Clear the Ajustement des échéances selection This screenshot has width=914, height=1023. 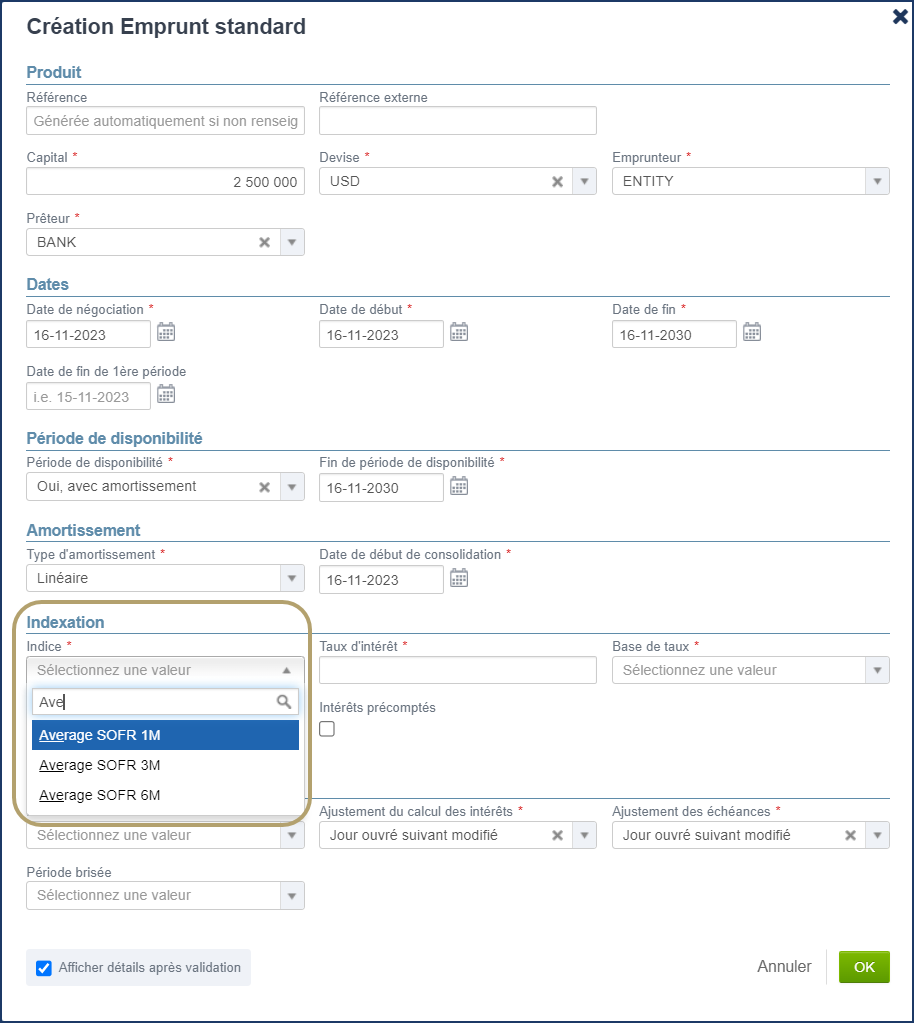point(849,834)
